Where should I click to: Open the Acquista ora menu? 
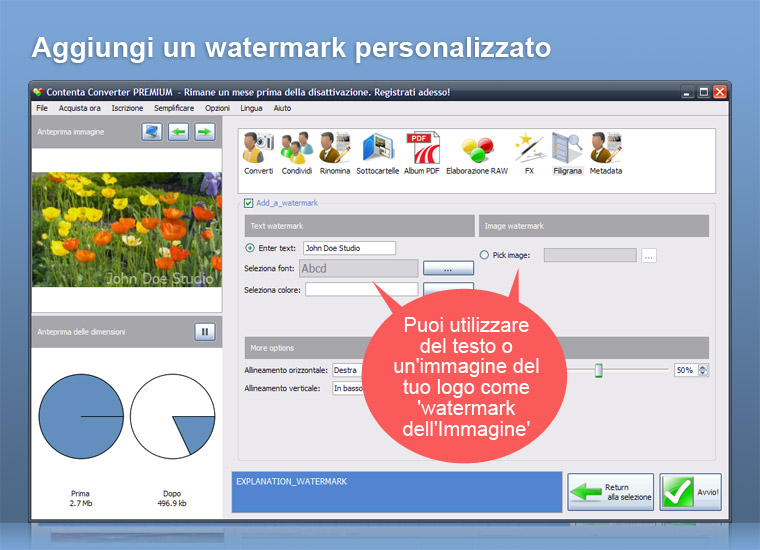click(x=79, y=108)
